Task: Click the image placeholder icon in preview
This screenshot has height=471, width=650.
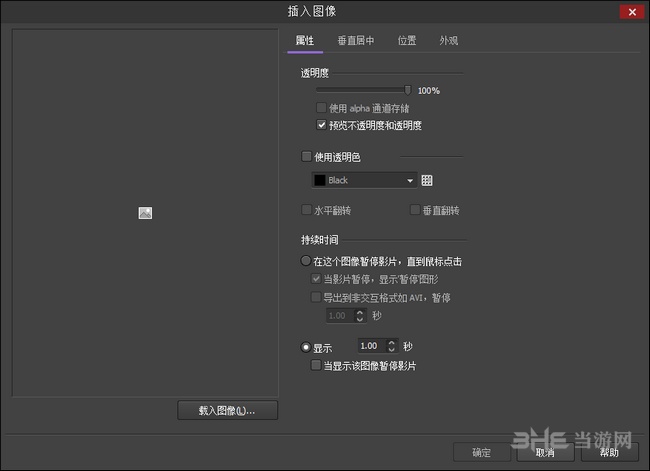Action: tap(145, 213)
